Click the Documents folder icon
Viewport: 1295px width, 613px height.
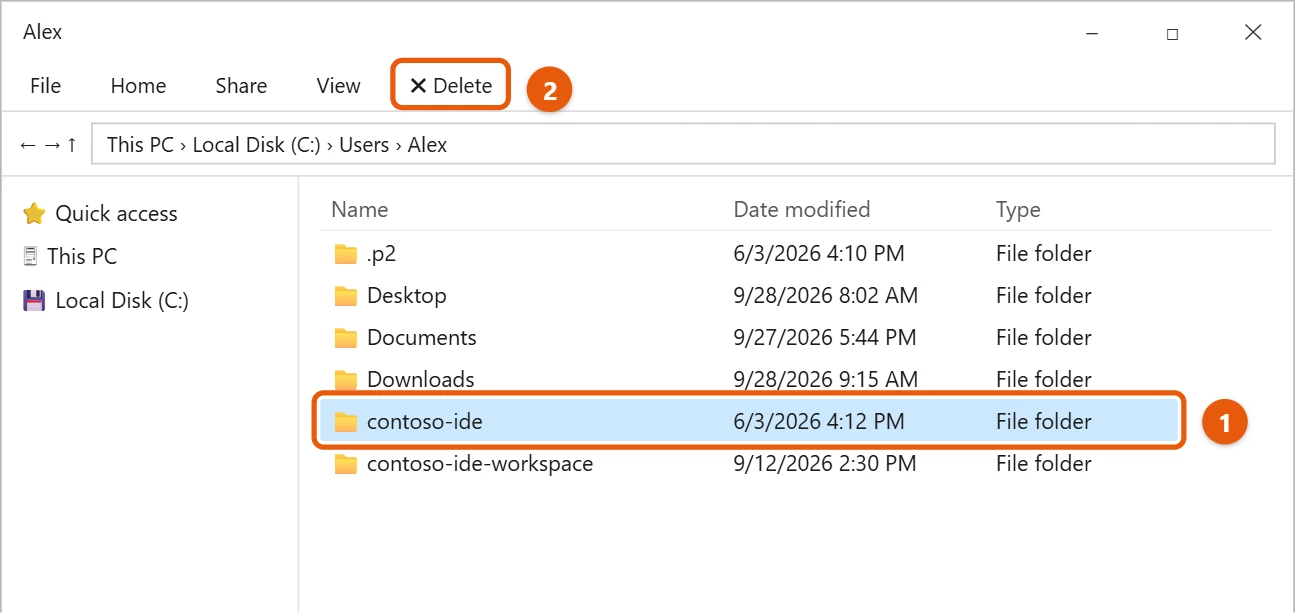[x=346, y=338]
